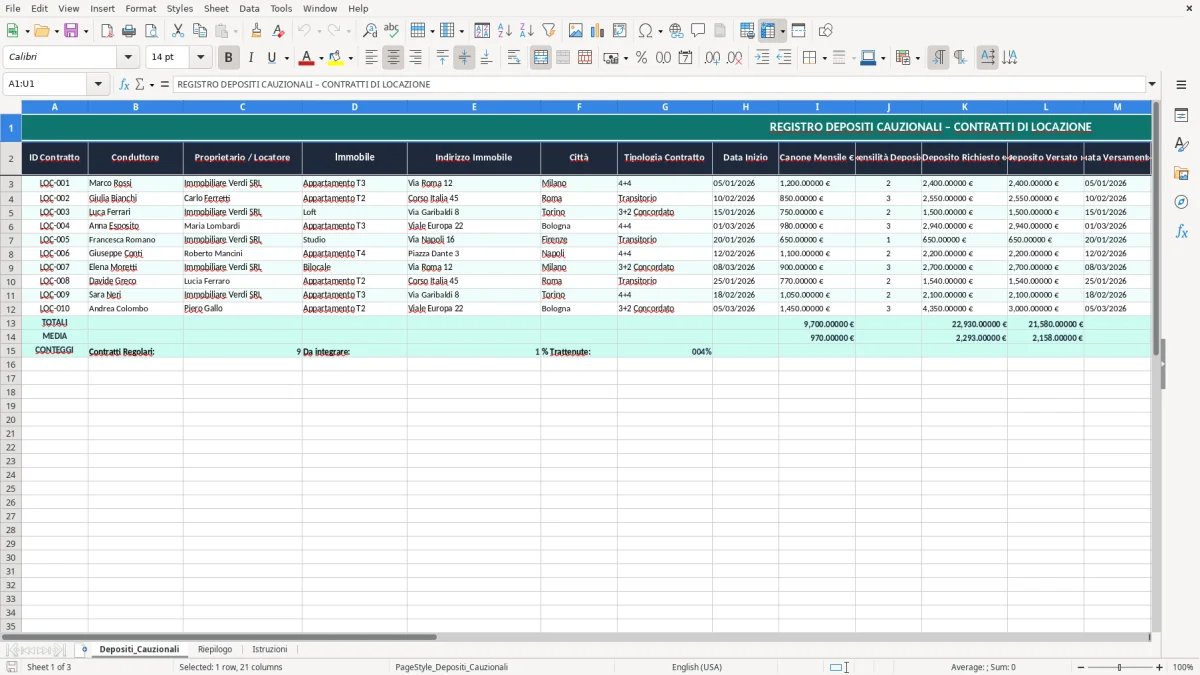This screenshot has height=675, width=1200.
Task: Insert Comment speech bubble icon
Action: [698, 31]
